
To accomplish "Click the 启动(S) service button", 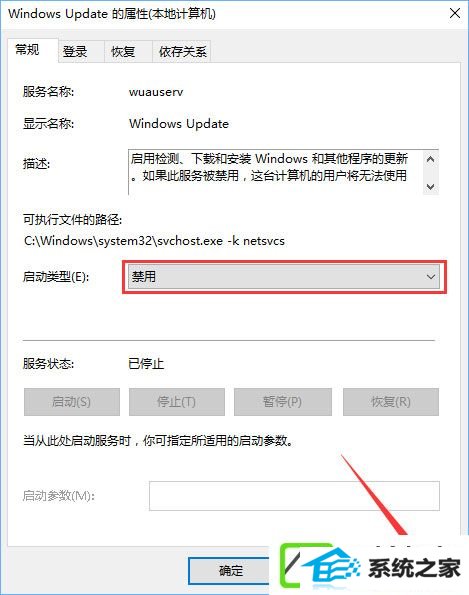I will pyautogui.click(x=72, y=401).
